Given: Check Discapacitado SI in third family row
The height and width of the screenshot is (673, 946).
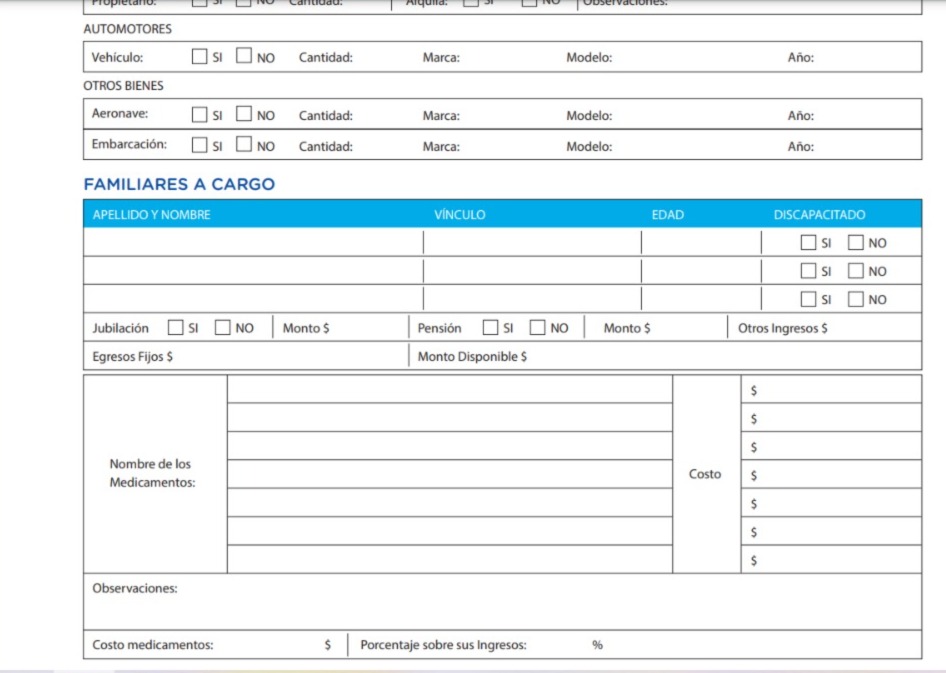Looking at the screenshot, I should [x=808, y=299].
